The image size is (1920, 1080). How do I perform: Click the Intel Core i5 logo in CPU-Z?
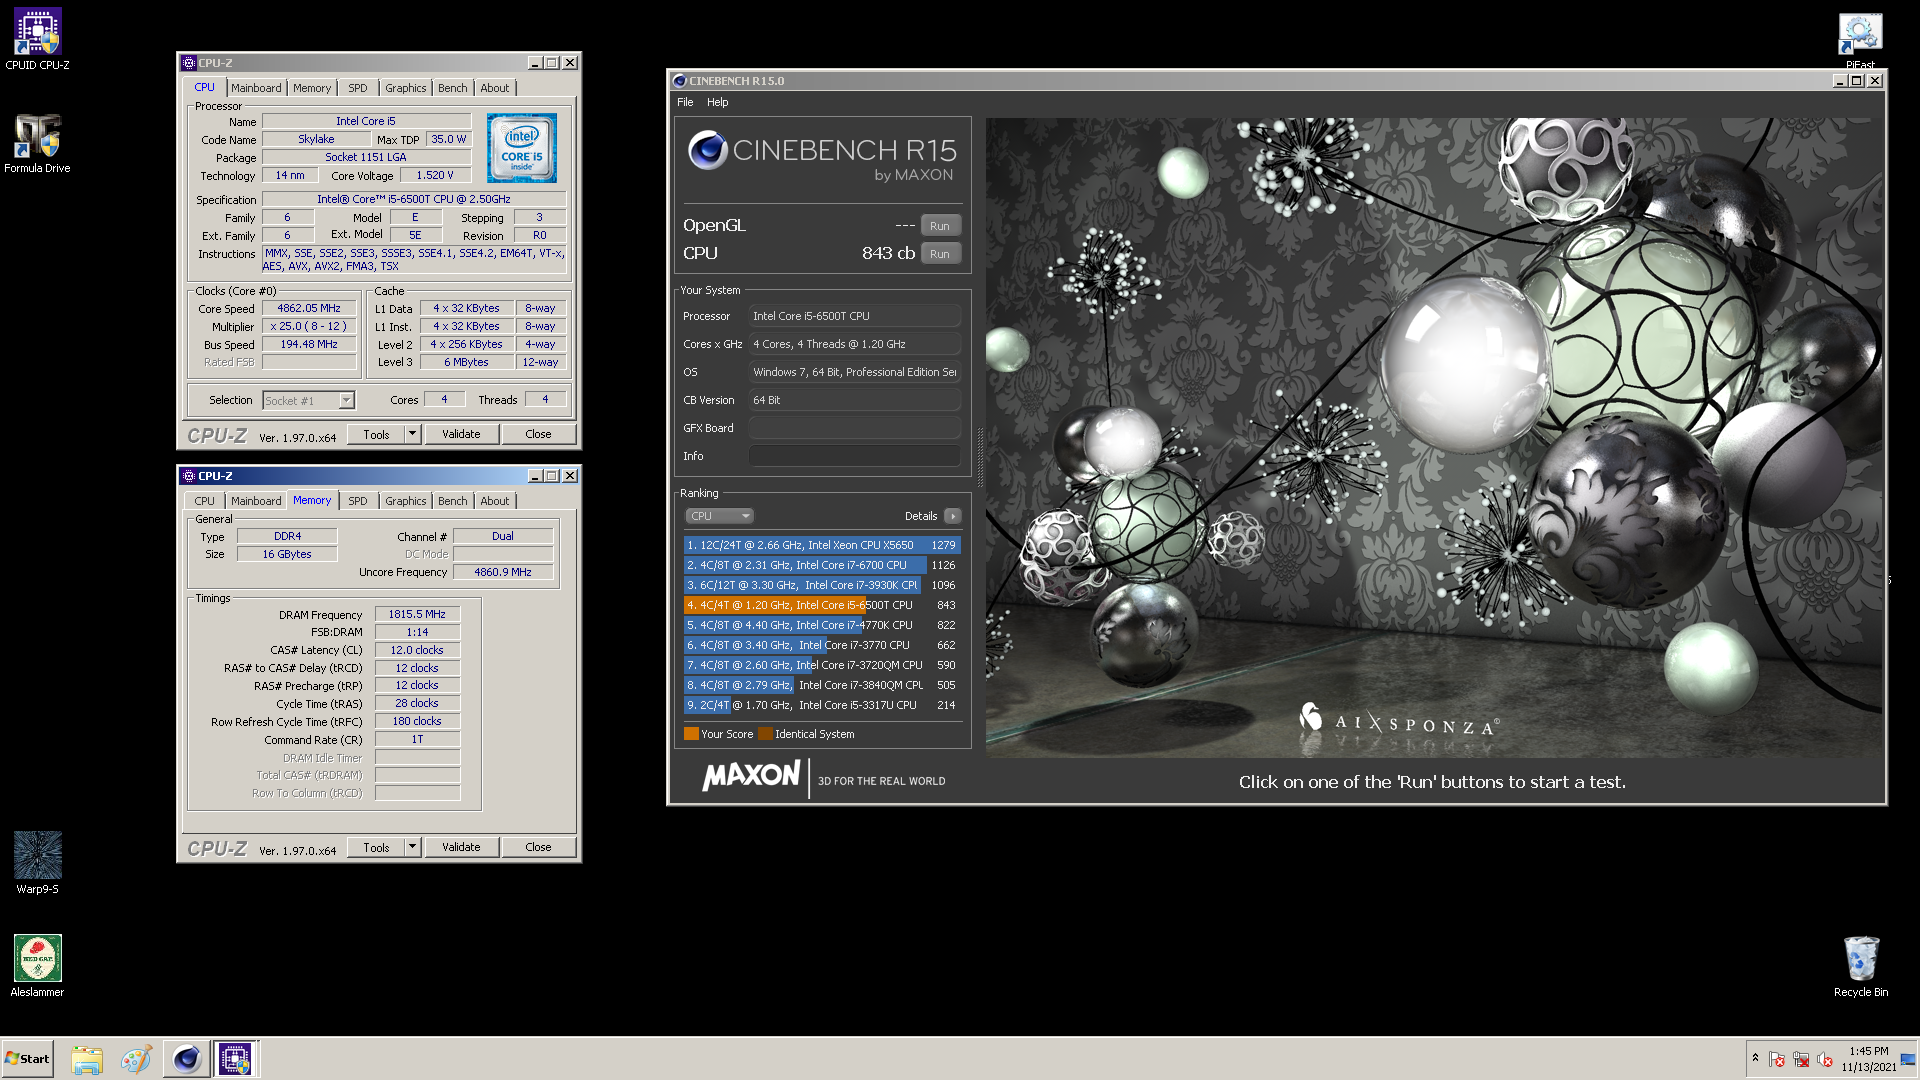521,148
